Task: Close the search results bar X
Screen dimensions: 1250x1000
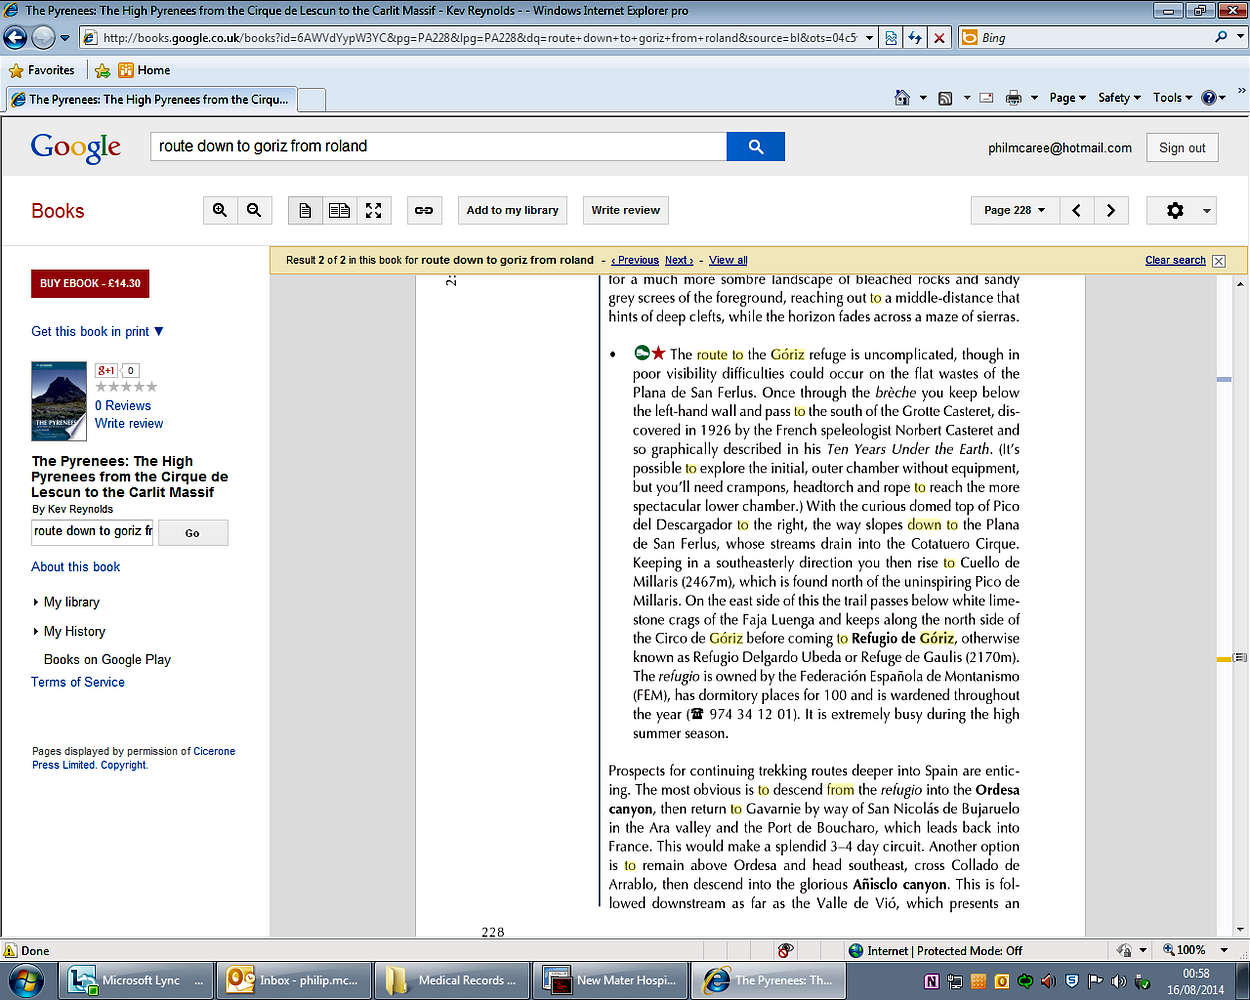Action: [1218, 261]
